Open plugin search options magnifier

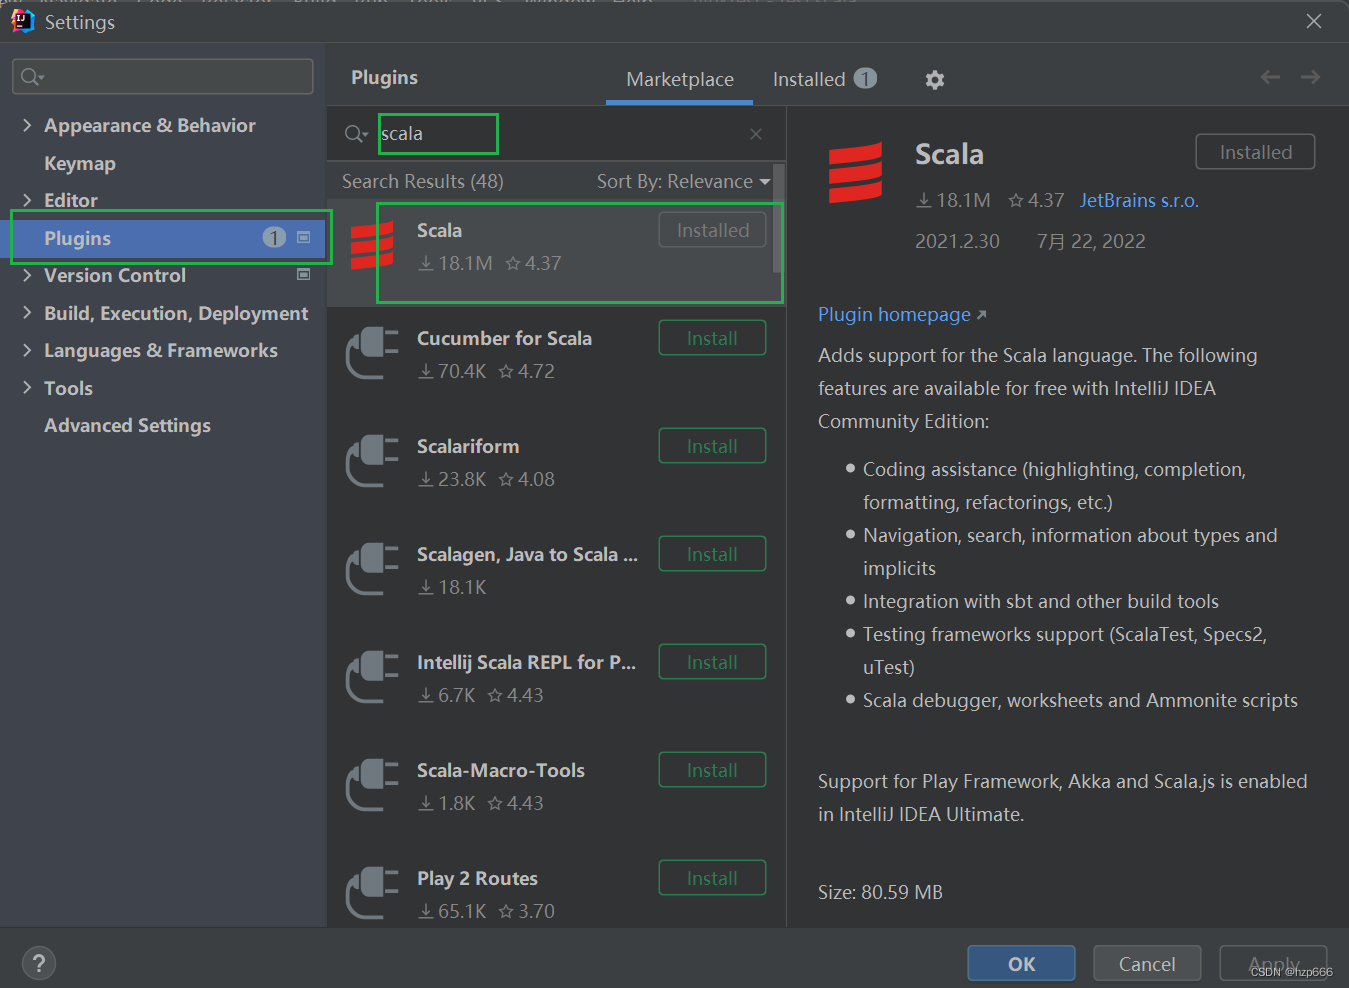356,134
